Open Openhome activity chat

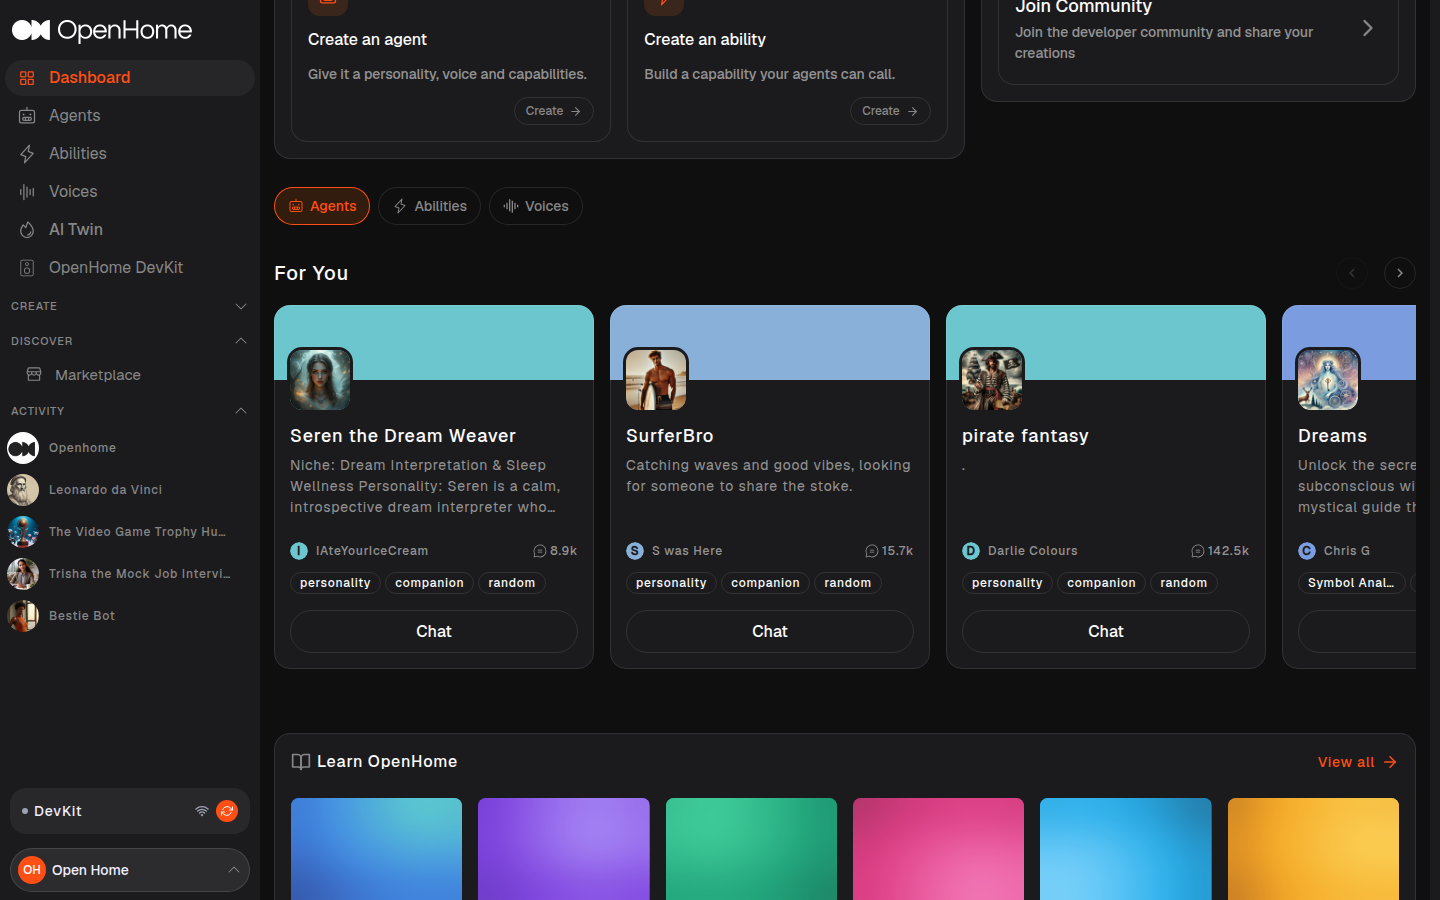(x=130, y=448)
